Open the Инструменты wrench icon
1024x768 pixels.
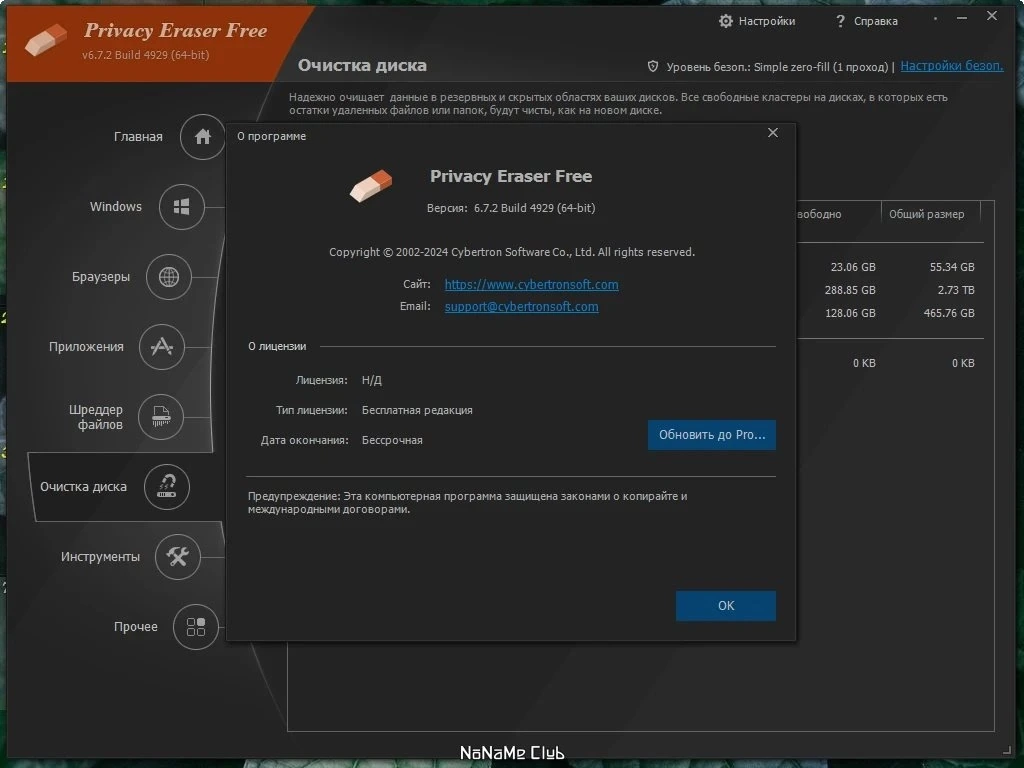tap(178, 556)
